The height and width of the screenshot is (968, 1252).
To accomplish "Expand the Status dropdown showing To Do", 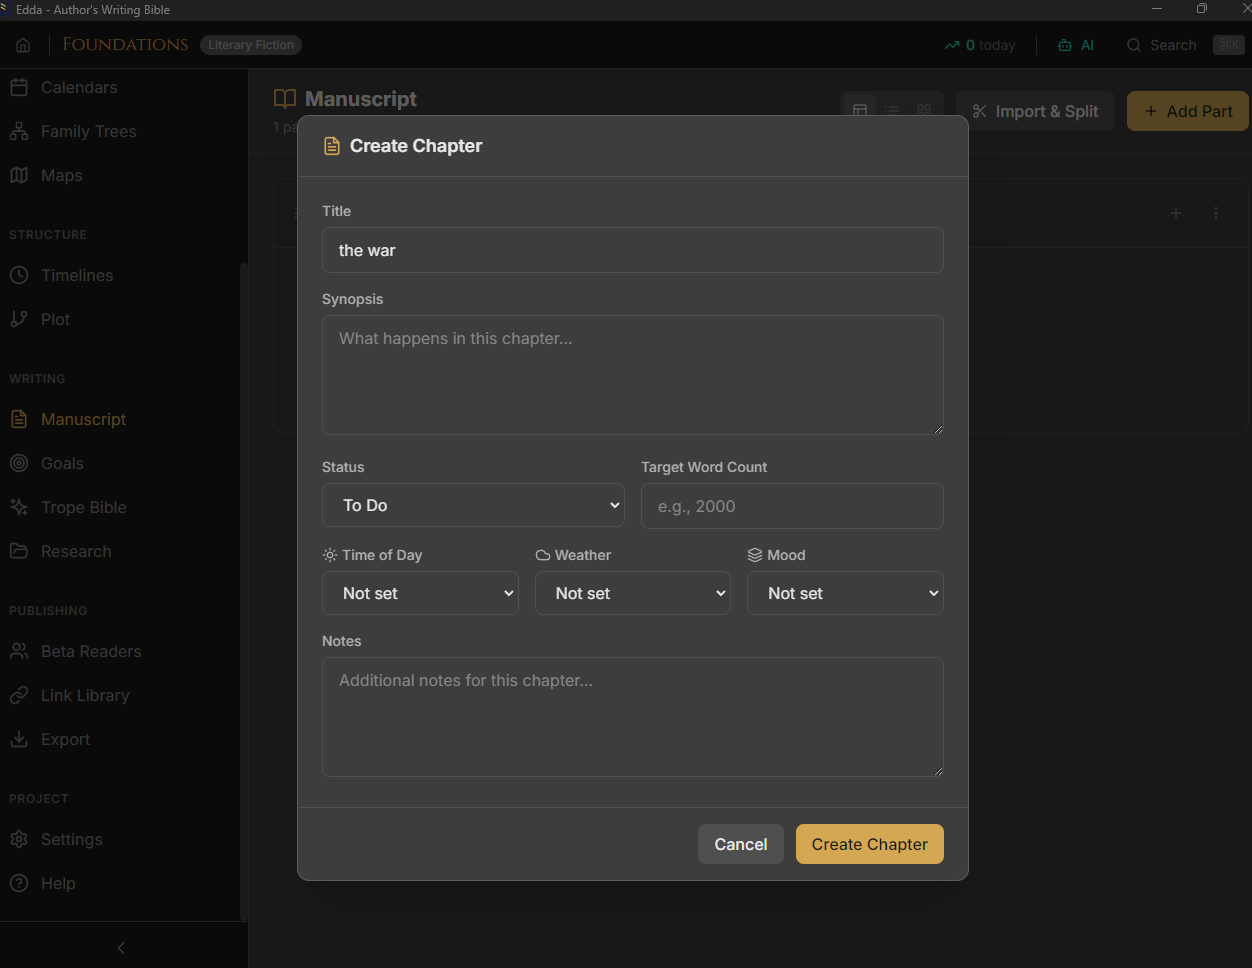I will (x=473, y=505).
